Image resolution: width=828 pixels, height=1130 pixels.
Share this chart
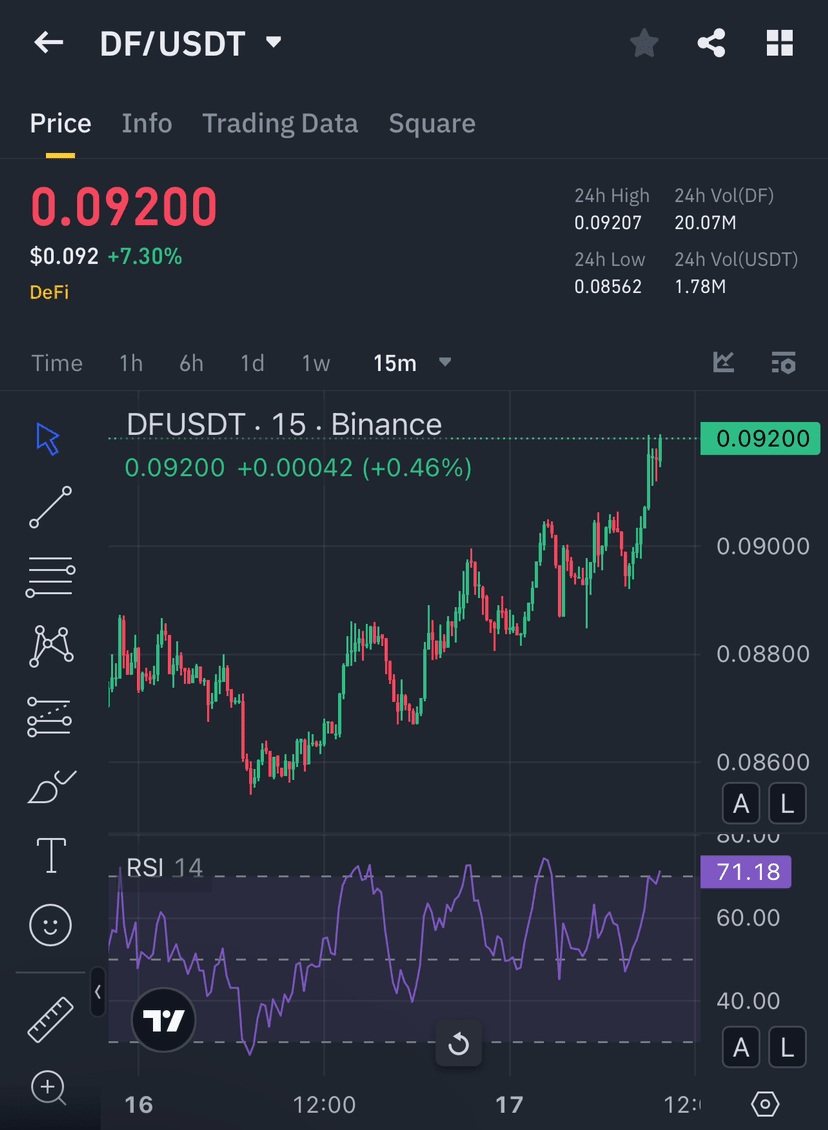(711, 43)
